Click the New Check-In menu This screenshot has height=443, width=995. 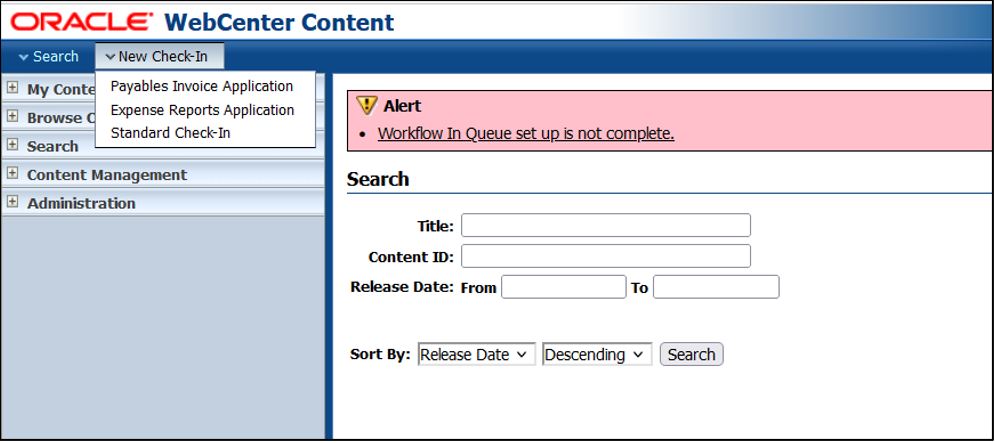click(159, 56)
